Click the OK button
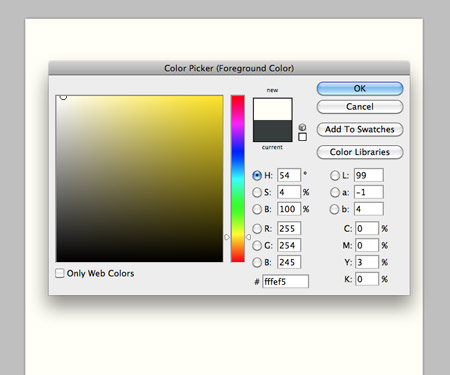The image size is (450, 375). point(360,89)
